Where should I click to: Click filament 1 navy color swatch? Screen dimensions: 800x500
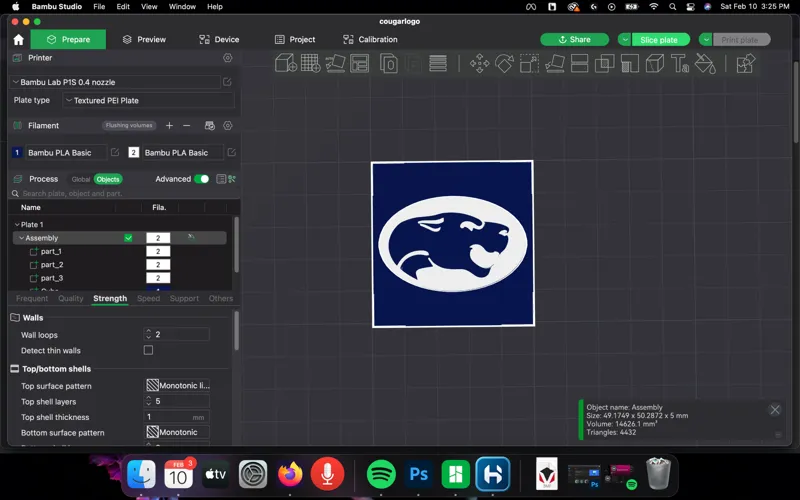click(x=17, y=152)
